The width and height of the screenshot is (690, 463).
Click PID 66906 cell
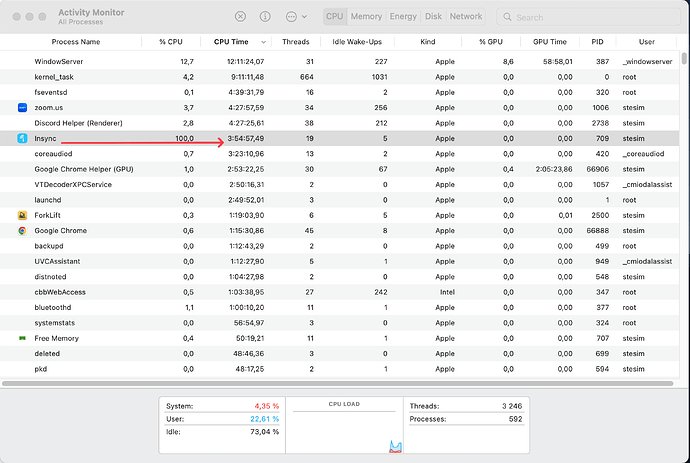598,169
